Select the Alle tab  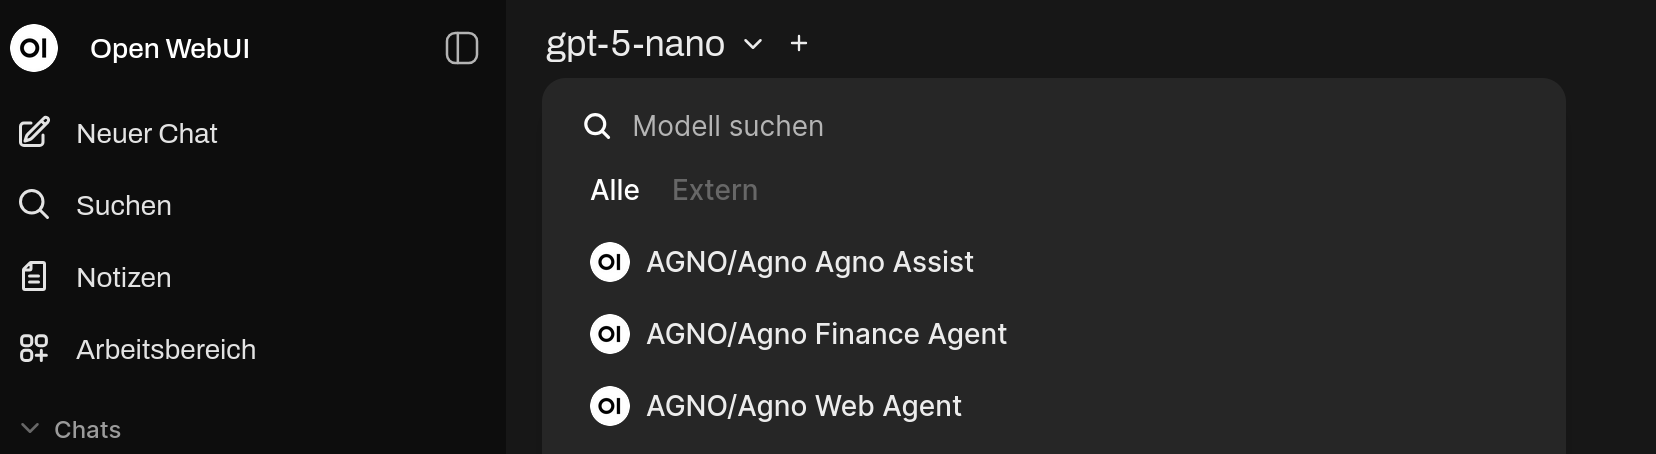[x=614, y=190]
